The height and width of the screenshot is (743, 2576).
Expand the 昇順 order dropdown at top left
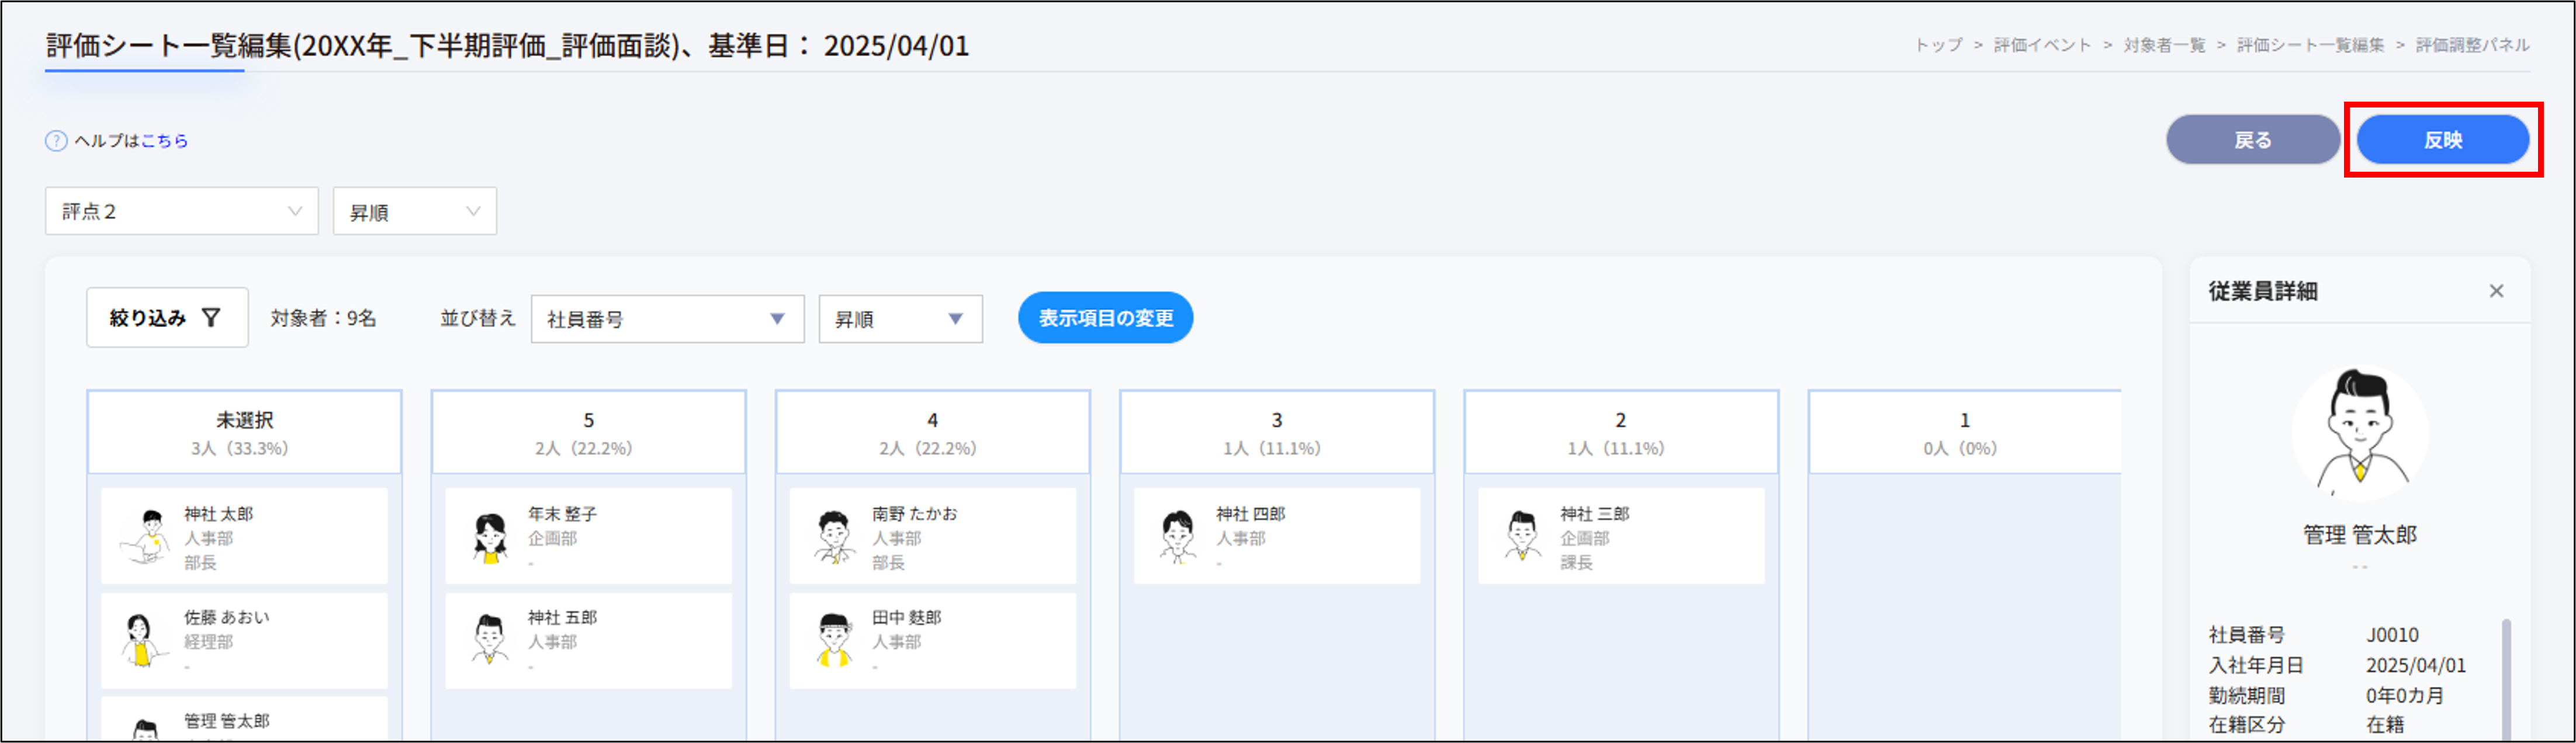tap(413, 211)
